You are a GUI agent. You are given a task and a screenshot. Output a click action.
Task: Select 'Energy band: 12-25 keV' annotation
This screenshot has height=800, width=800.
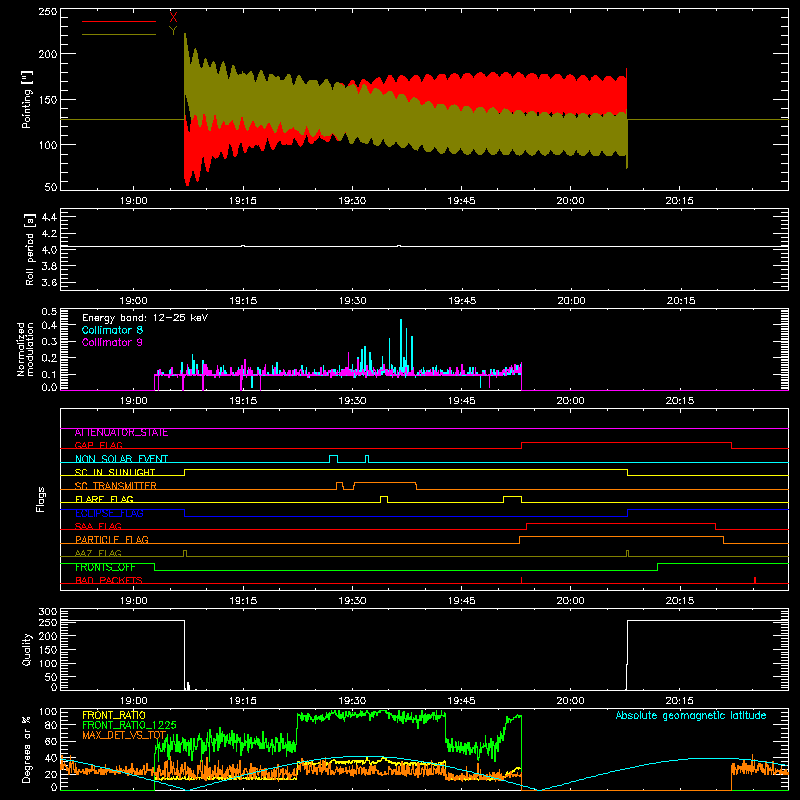point(145,318)
